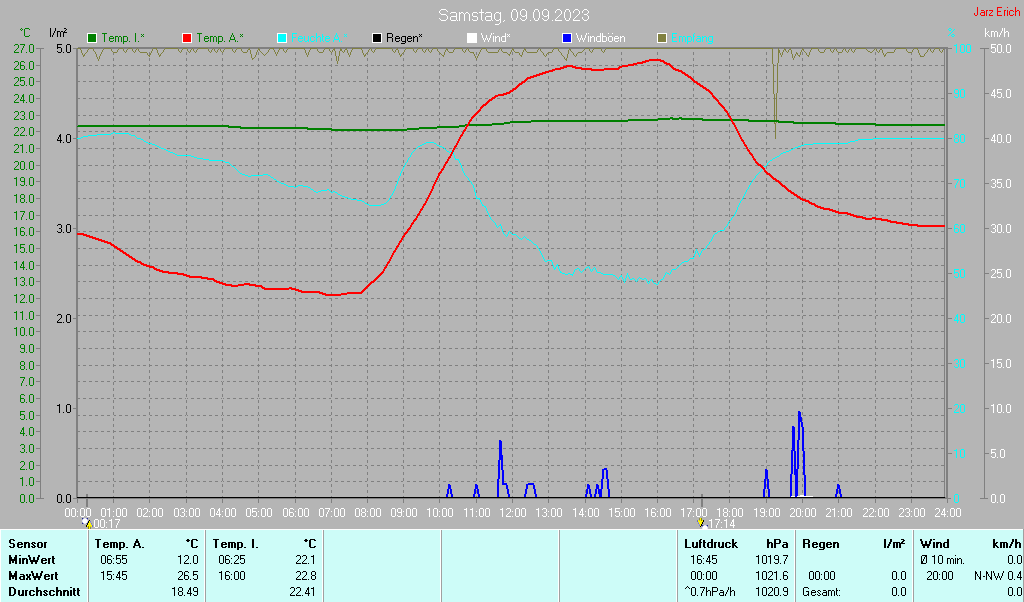Click the cyan Feuchte A. legend swatch
This screenshot has height=602, width=1024.
click(x=282, y=39)
